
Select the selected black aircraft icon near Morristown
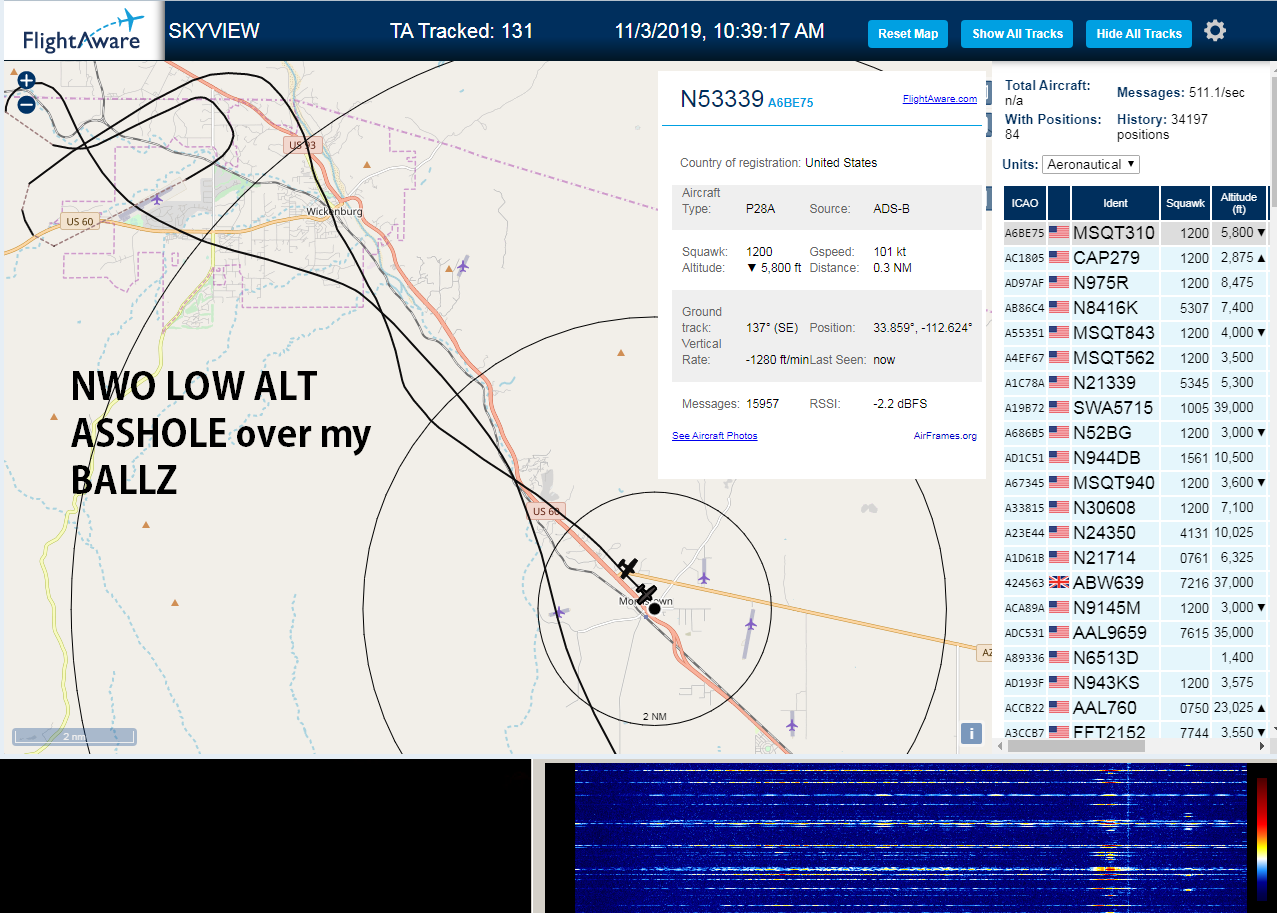click(646, 593)
